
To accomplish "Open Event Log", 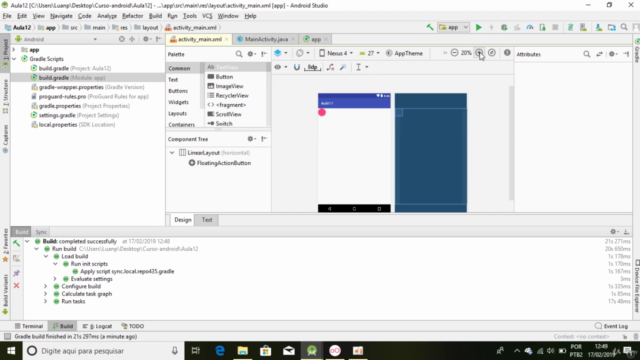I will [x=611, y=326].
